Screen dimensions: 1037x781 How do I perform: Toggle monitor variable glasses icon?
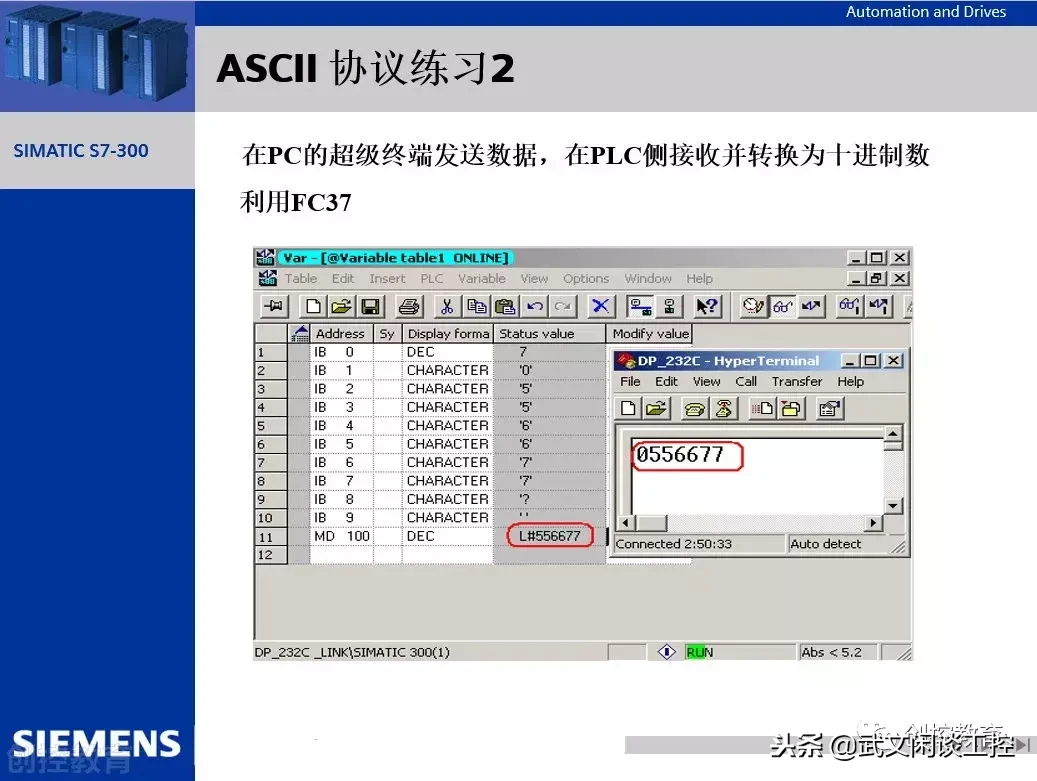tap(782, 306)
